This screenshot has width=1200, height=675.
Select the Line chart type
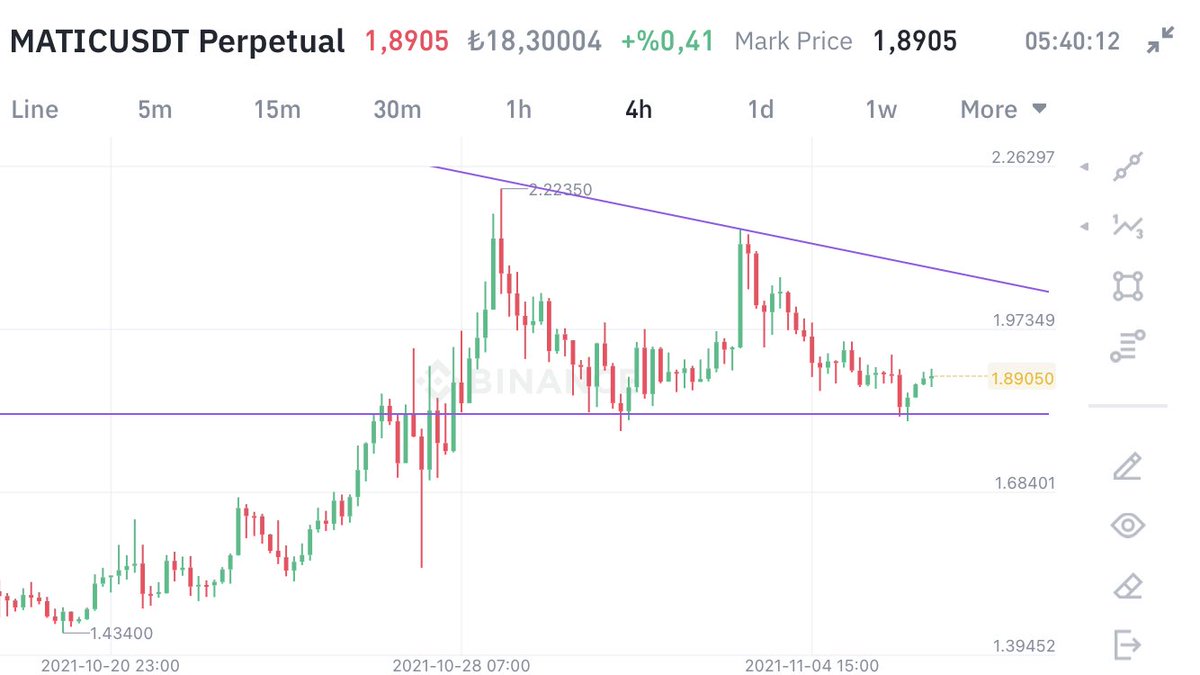pos(35,109)
